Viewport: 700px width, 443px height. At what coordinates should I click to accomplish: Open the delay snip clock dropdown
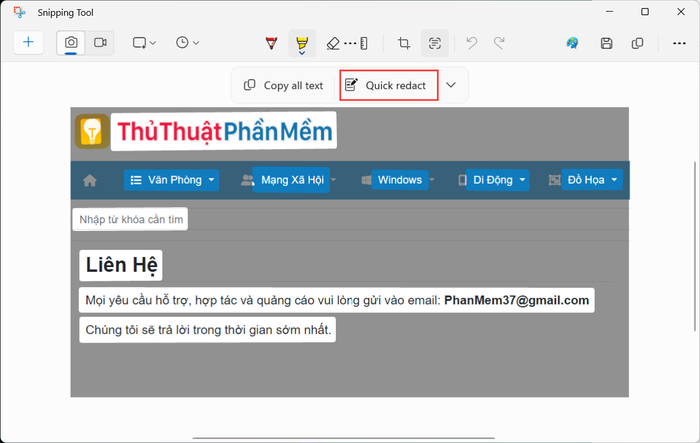point(187,43)
